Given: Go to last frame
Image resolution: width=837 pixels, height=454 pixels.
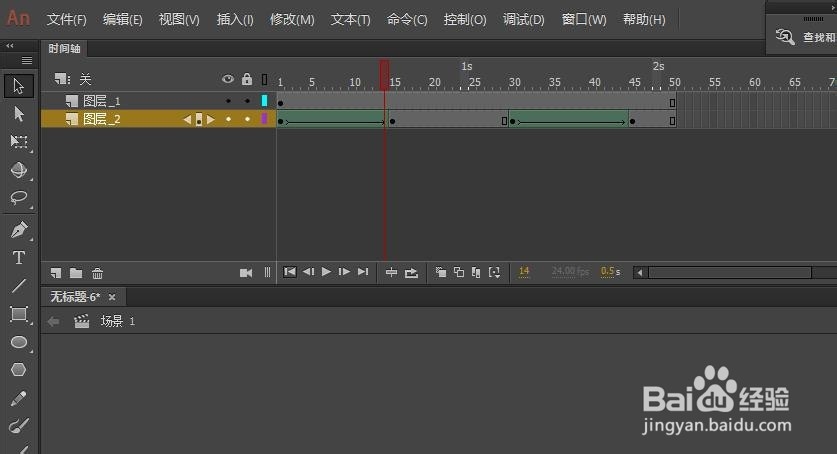Looking at the screenshot, I should 363,272.
